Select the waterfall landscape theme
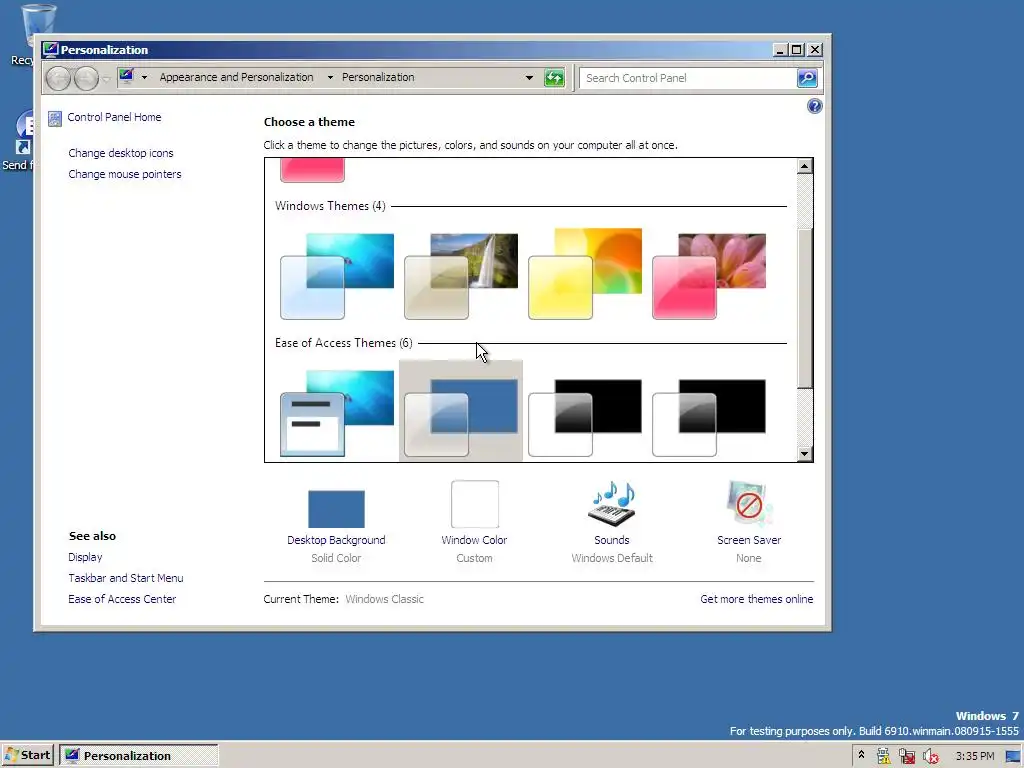1024x768 pixels. 461,276
